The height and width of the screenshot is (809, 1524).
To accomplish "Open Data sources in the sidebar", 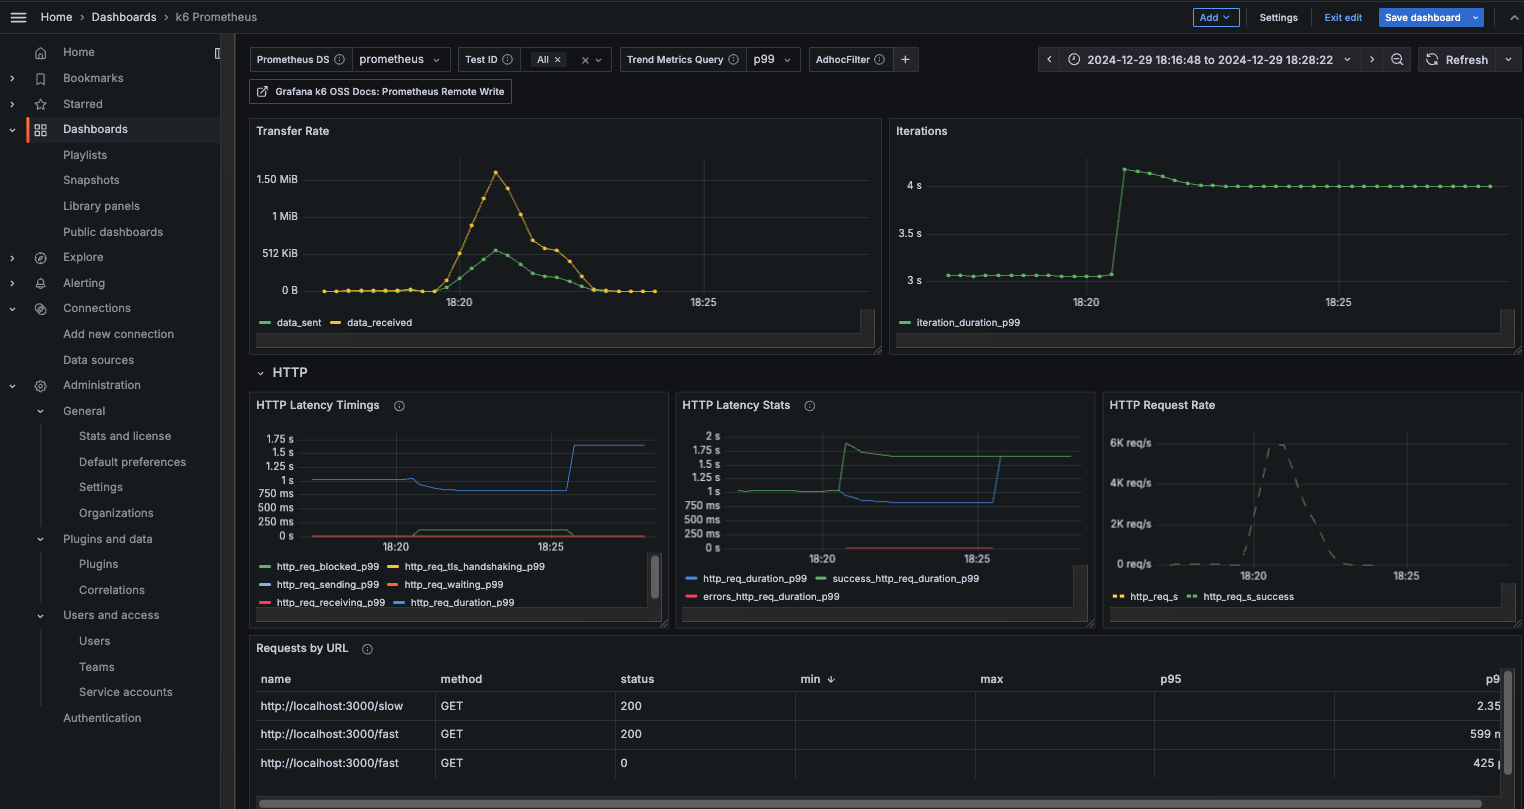I will tap(98, 360).
